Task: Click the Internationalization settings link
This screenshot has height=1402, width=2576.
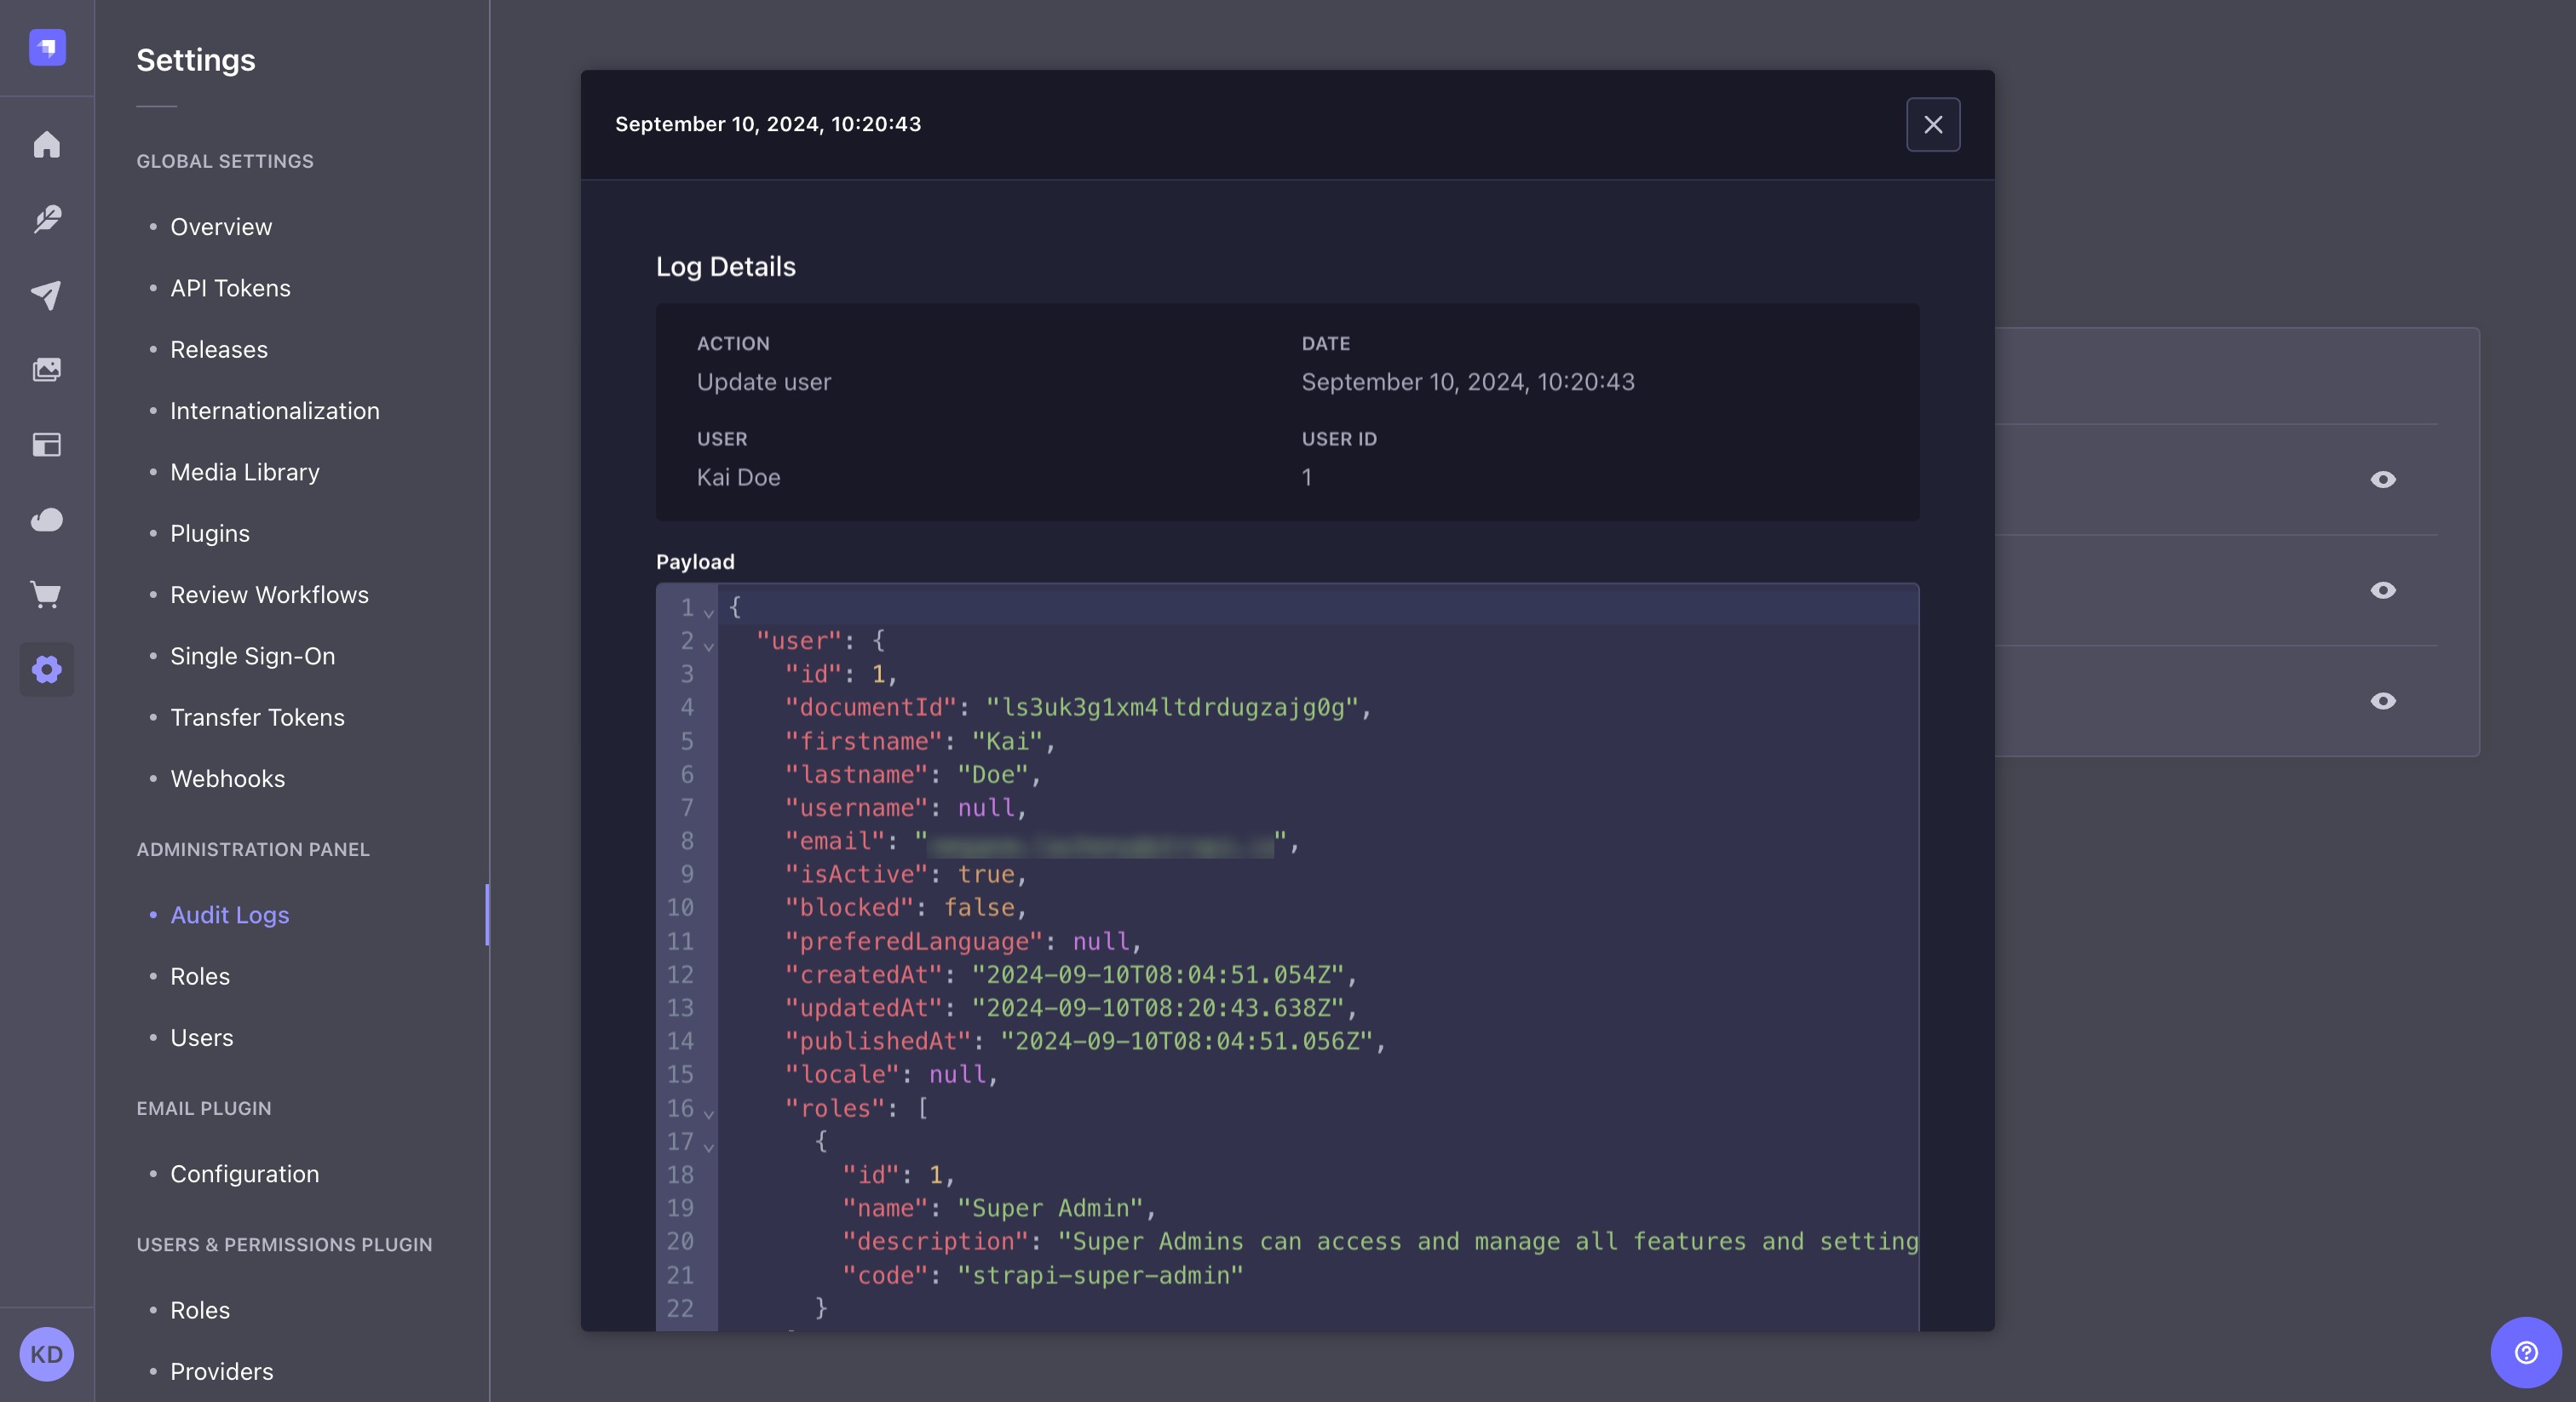Action: tap(274, 411)
